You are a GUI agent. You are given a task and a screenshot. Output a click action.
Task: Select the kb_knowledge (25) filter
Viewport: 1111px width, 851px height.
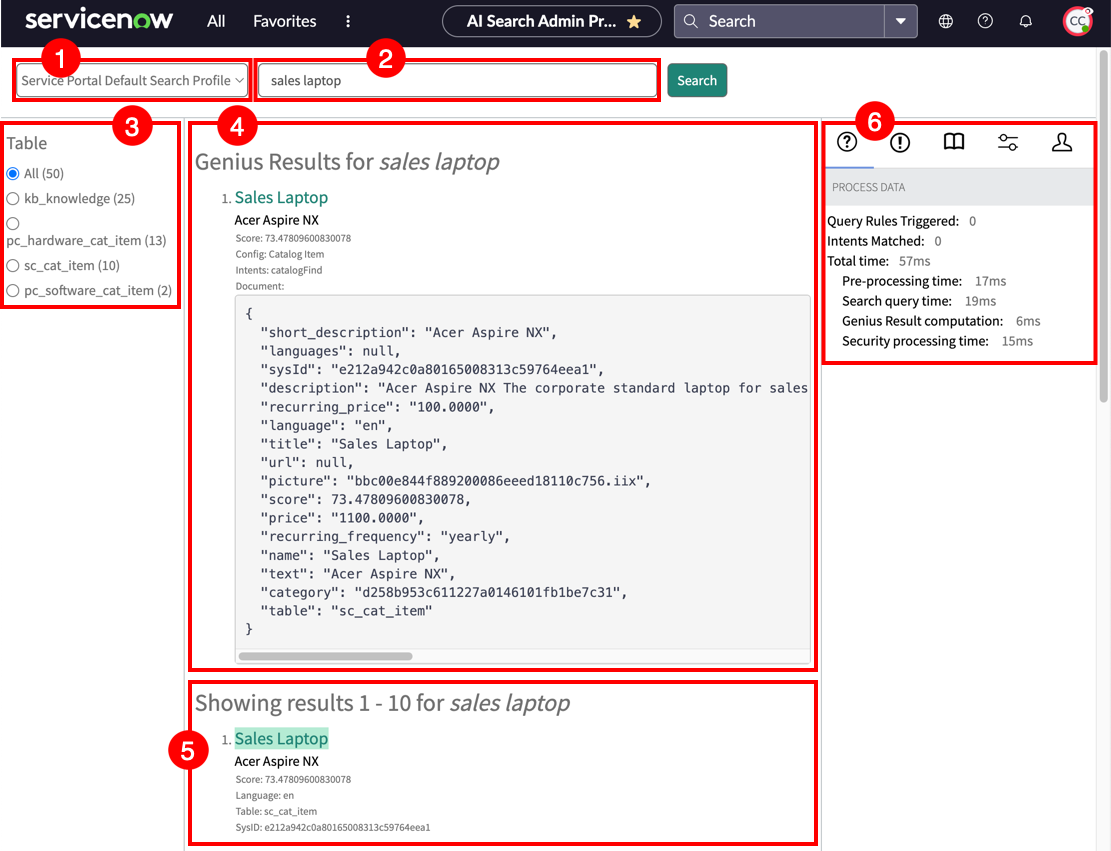(x=13, y=198)
